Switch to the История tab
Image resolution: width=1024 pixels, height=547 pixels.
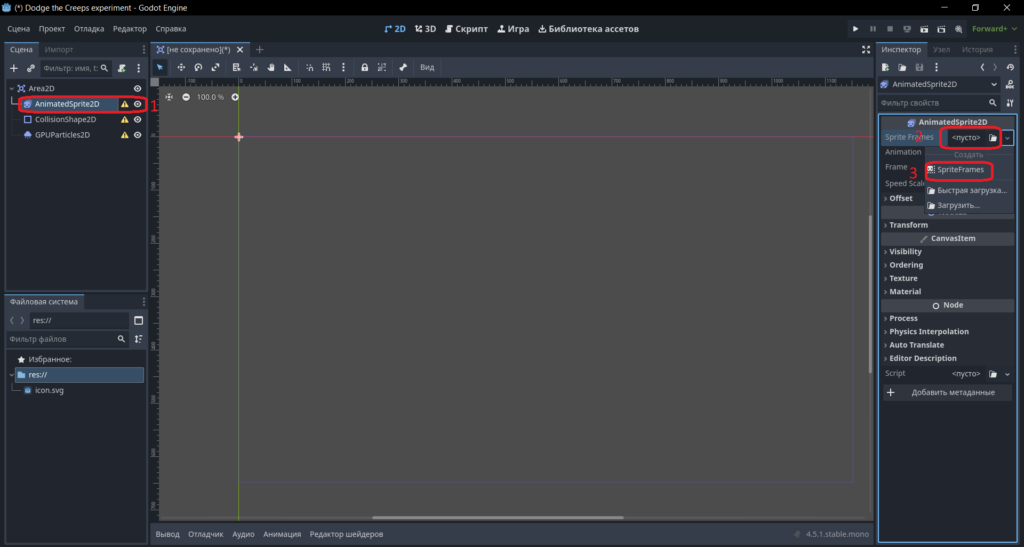click(x=977, y=50)
